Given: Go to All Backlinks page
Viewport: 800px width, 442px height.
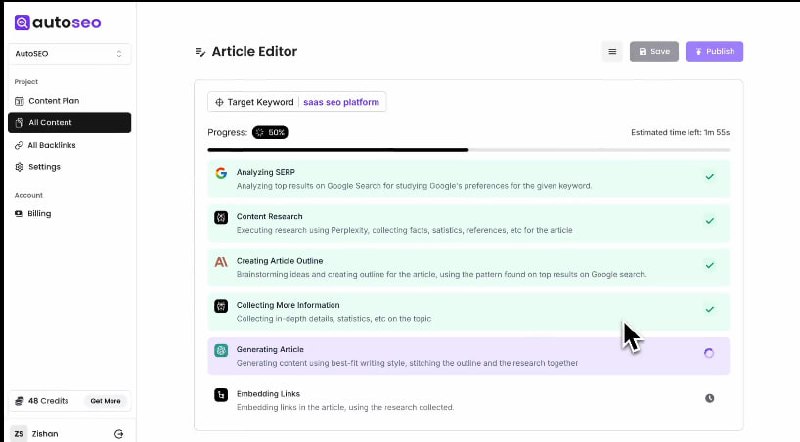Looking at the screenshot, I should (69, 145).
